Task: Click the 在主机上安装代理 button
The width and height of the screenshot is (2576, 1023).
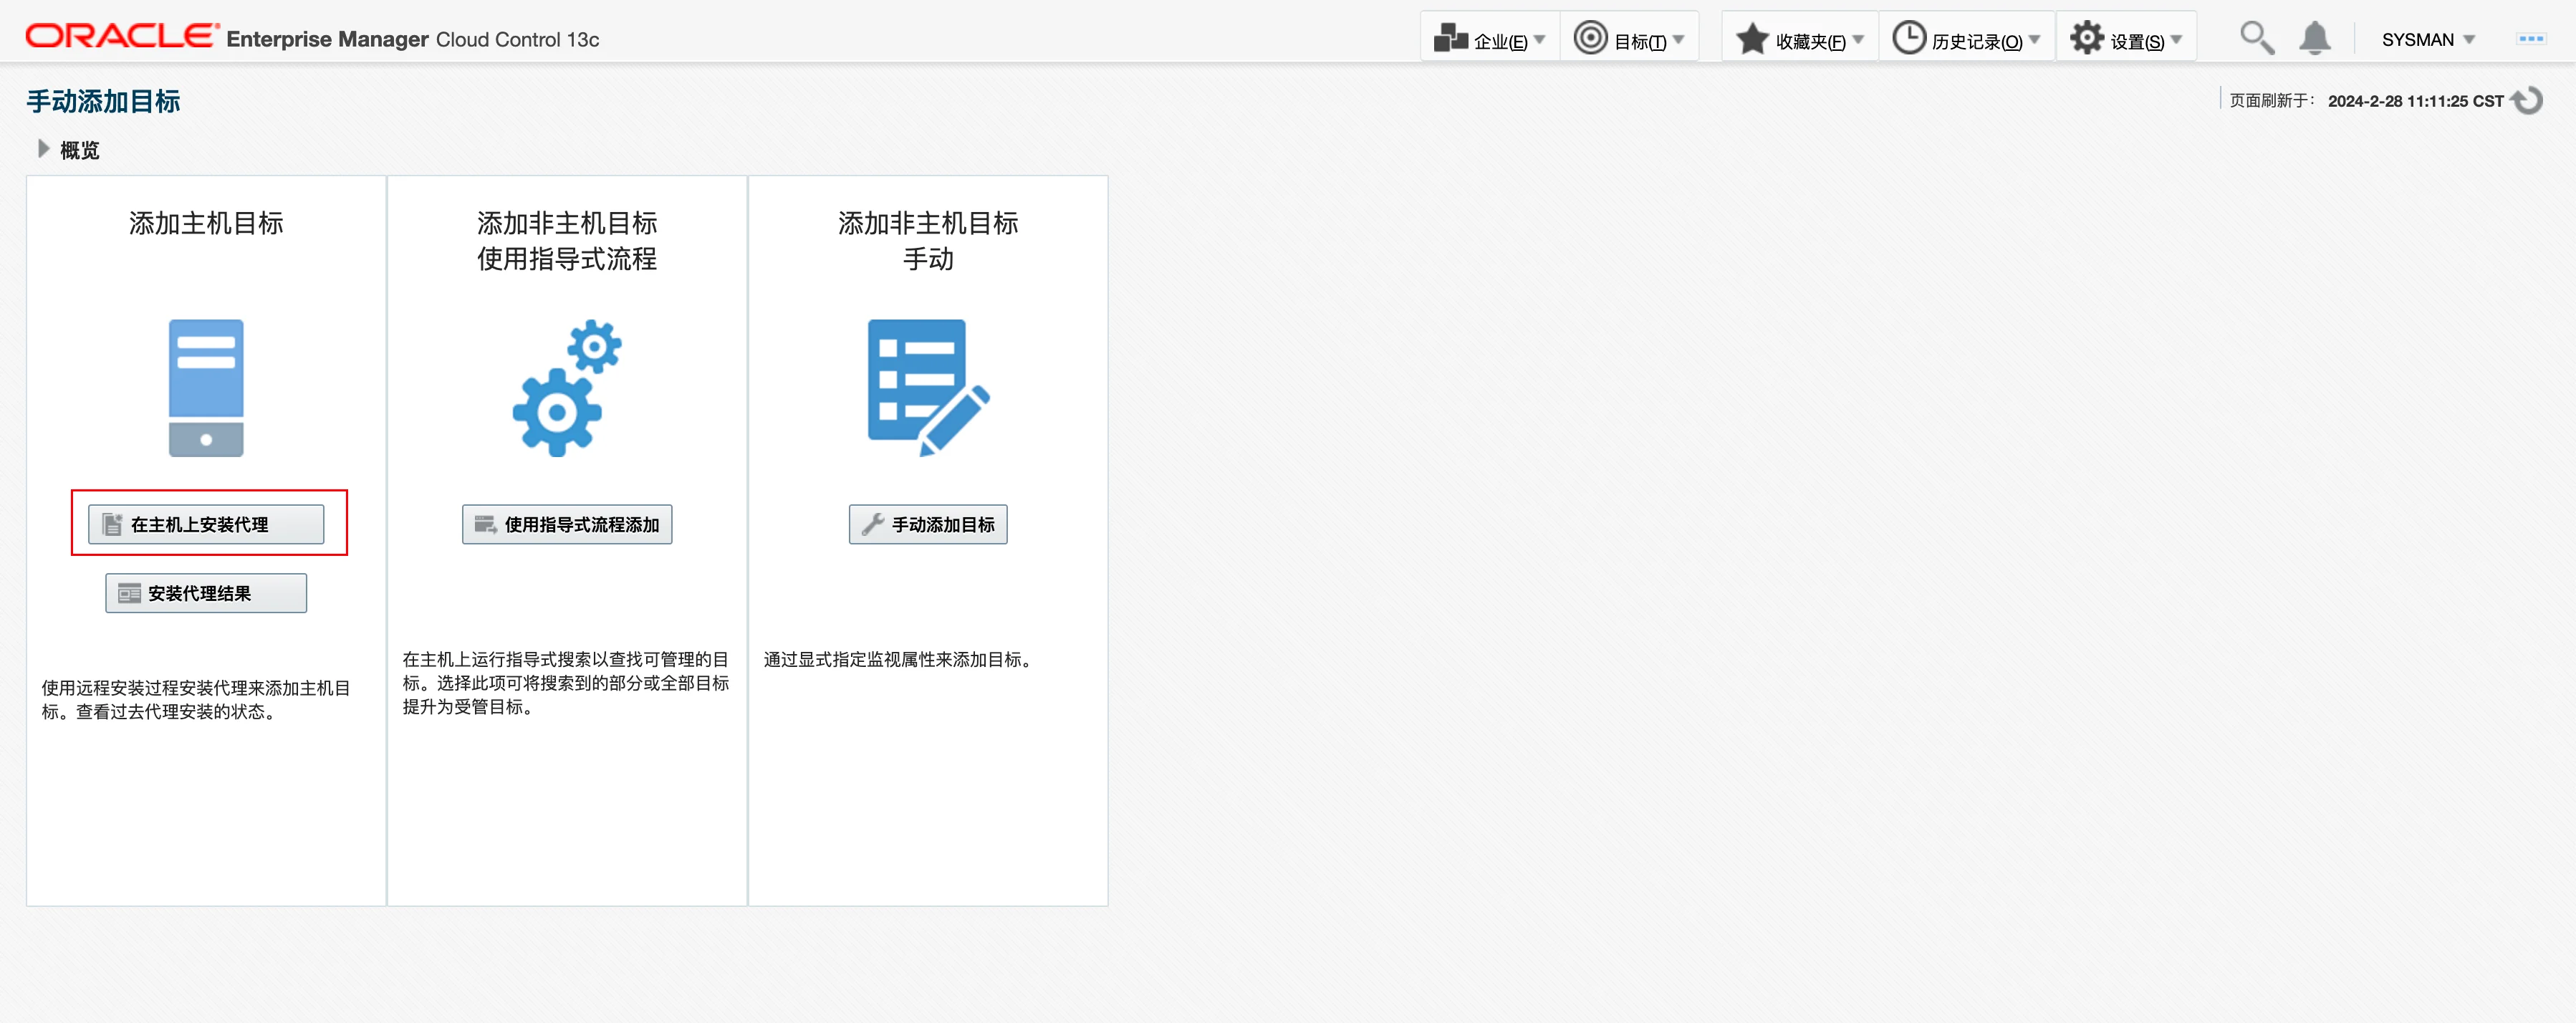Action: pos(206,524)
